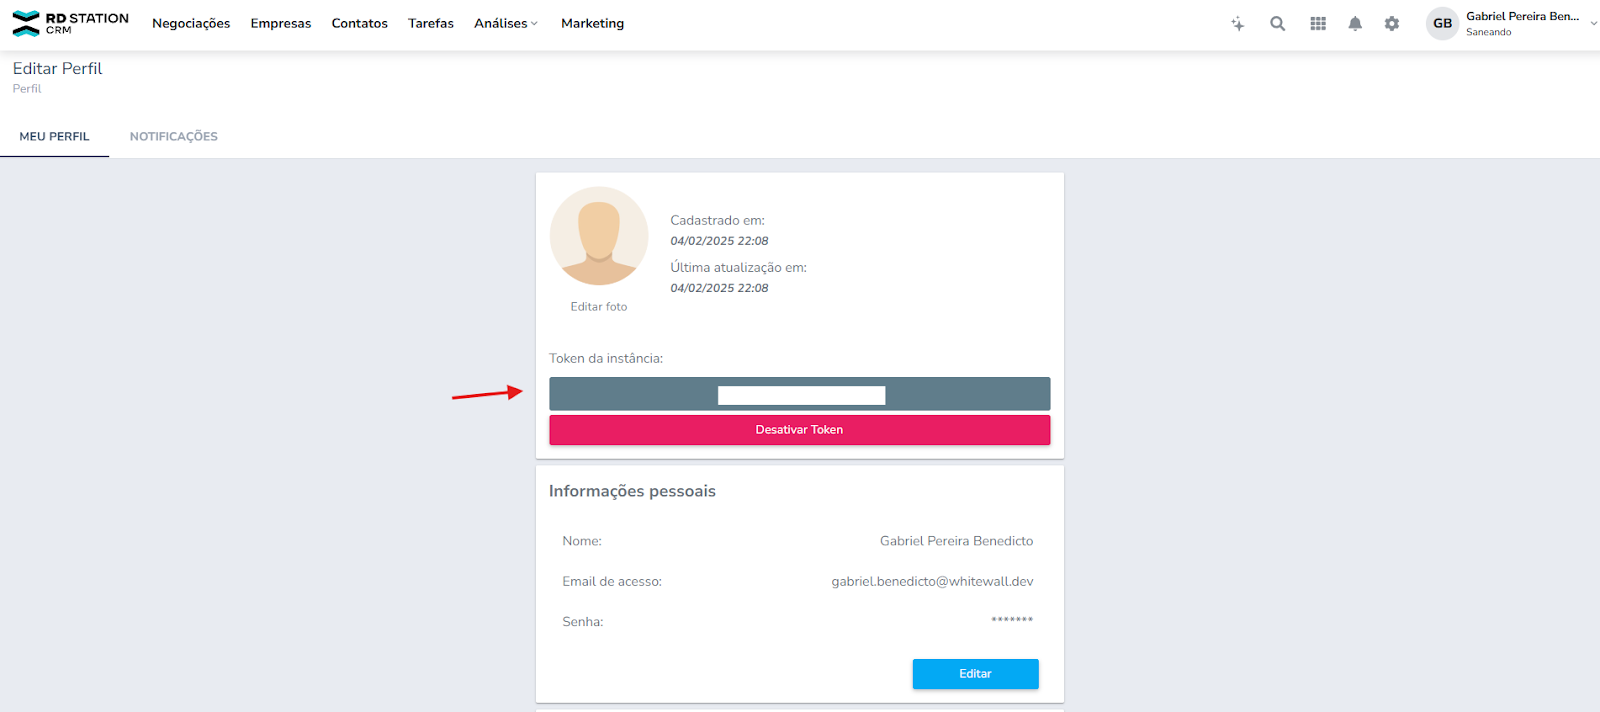The width and height of the screenshot is (1600, 712).
Task: Go to the Empresas menu
Action: pyautogui.click(x=281, y=24)
